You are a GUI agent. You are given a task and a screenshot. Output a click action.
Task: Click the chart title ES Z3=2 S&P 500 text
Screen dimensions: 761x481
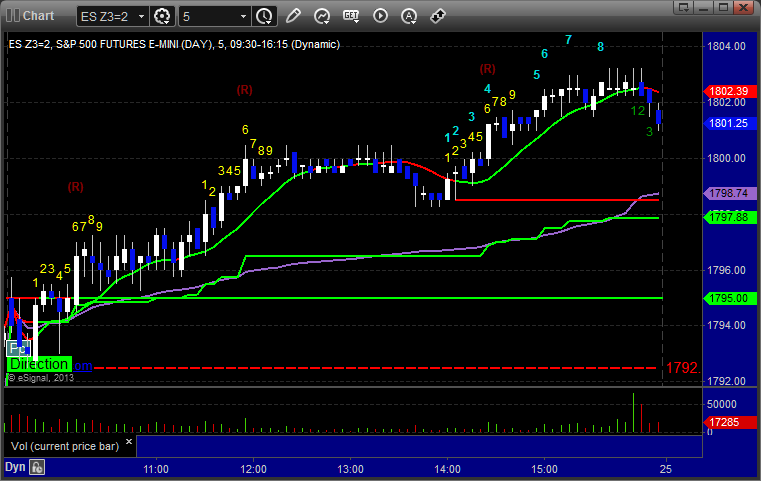(174, 44)
